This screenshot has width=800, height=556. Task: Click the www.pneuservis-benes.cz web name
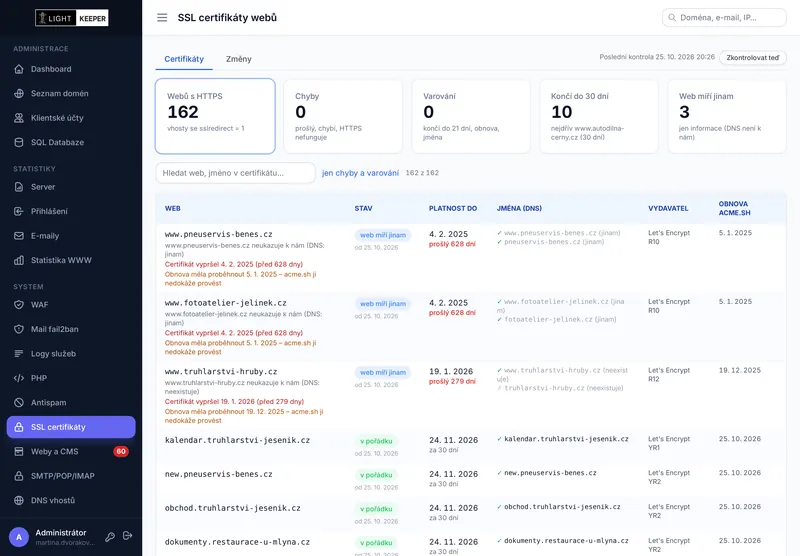[218, 234]
